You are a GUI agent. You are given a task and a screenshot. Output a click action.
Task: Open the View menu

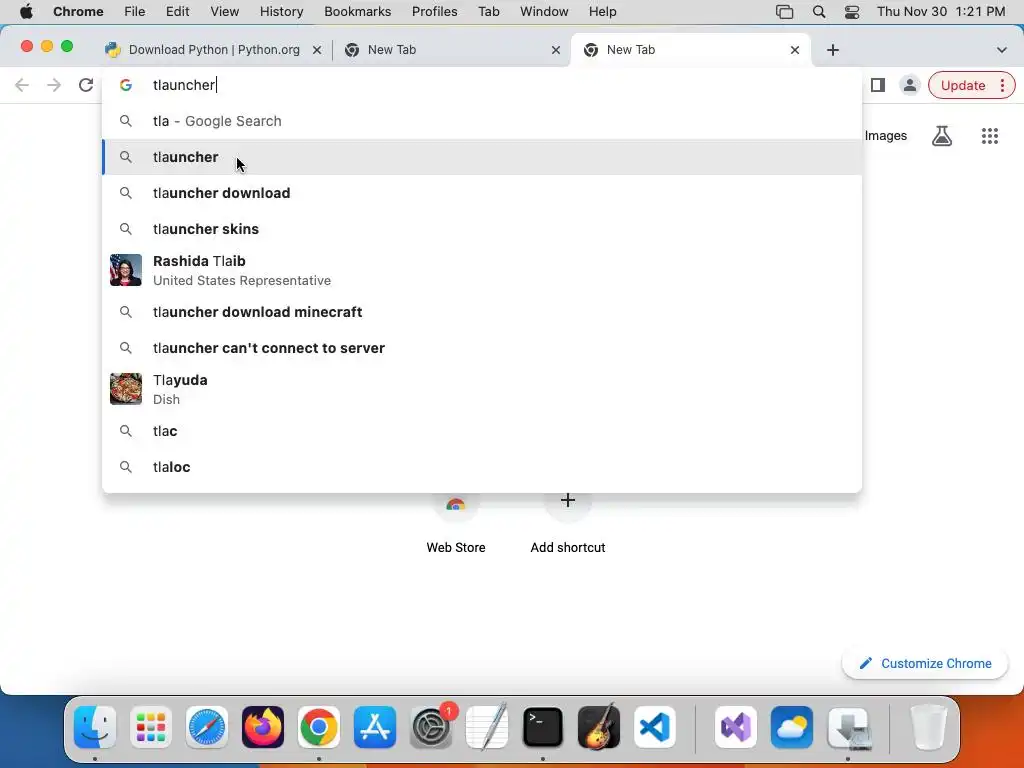[224, 12]
